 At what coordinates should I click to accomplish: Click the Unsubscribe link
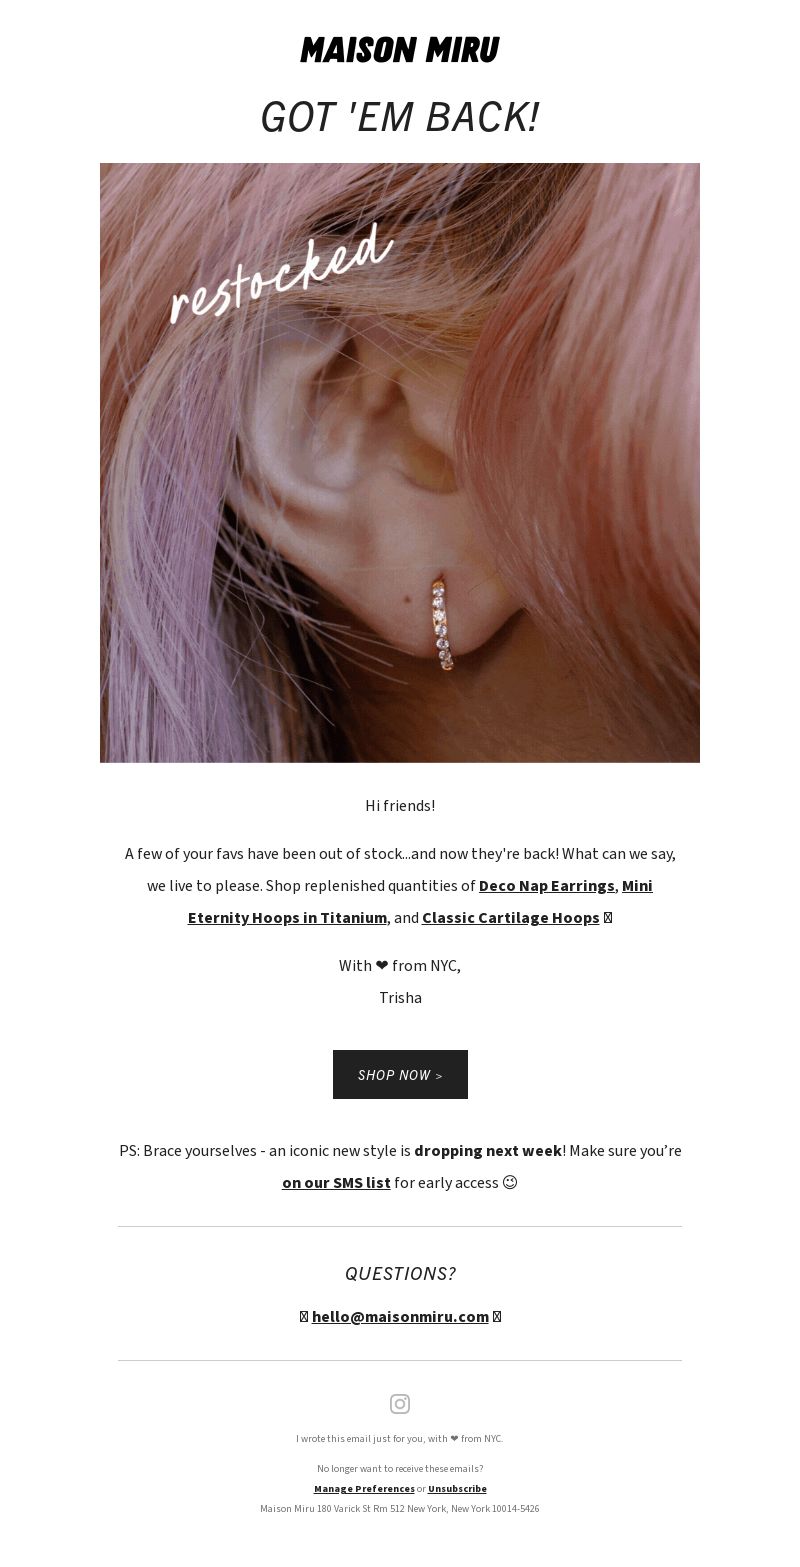[x=457, y=1489]
